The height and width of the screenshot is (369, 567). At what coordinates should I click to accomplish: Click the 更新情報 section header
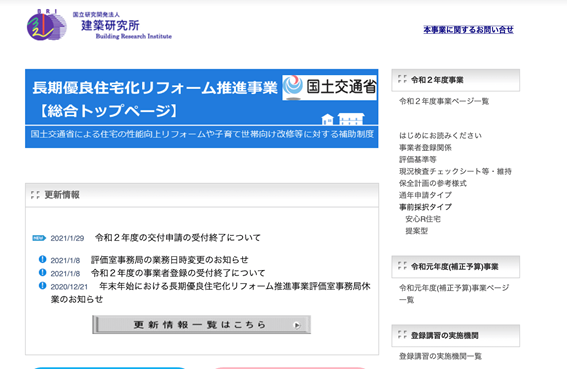pos(202,195)
